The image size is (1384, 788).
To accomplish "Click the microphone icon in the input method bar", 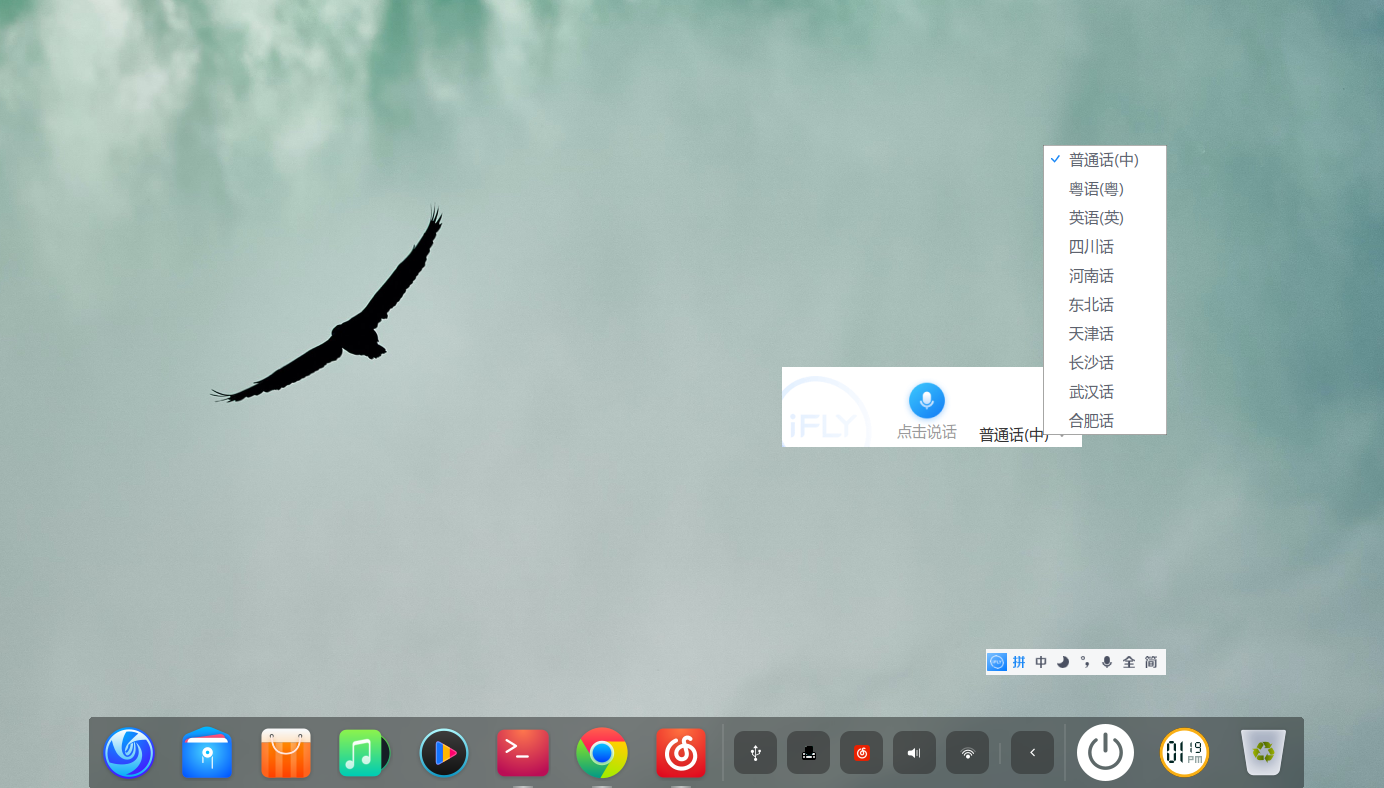I will click(1107, 662).
